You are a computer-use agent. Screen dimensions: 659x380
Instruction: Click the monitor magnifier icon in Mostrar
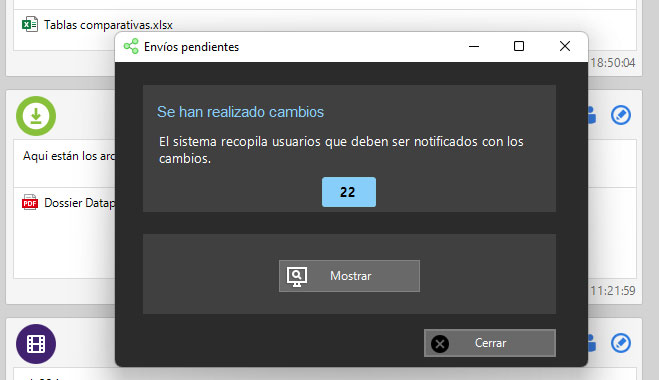point(297,276)
